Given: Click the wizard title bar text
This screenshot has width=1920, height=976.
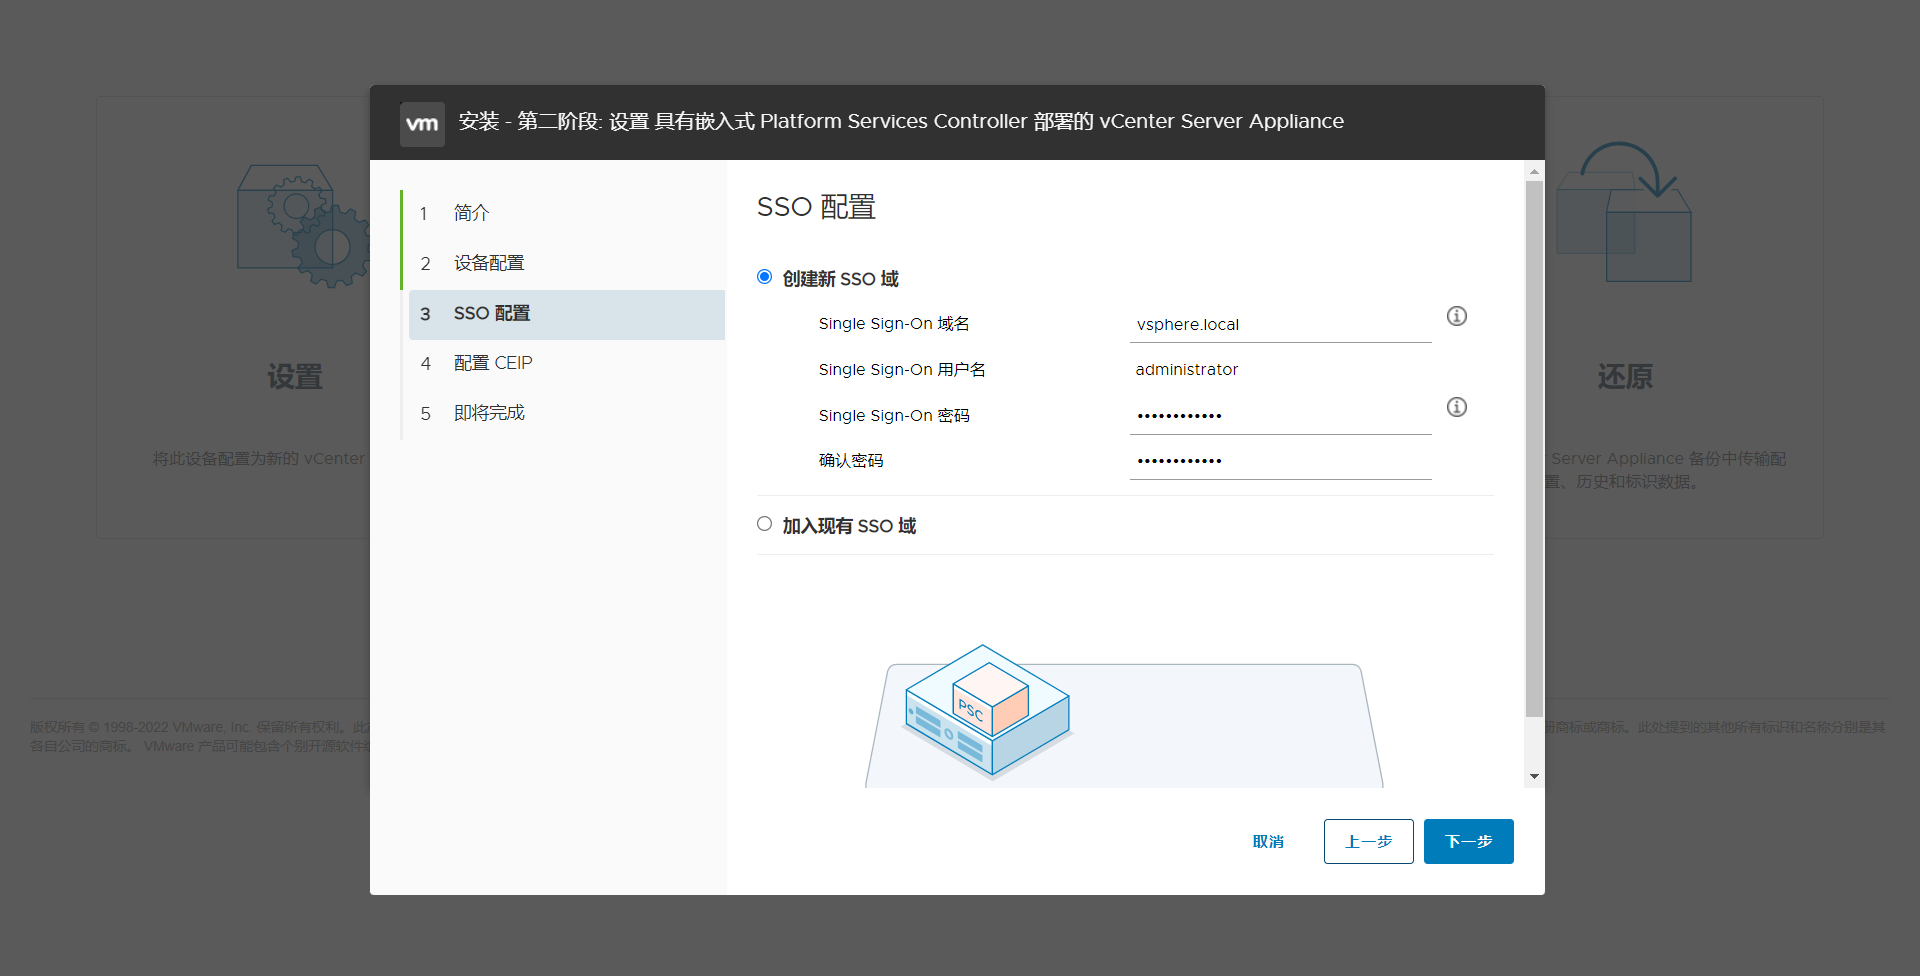Looking at the screenshot, I should click(901, 122).
